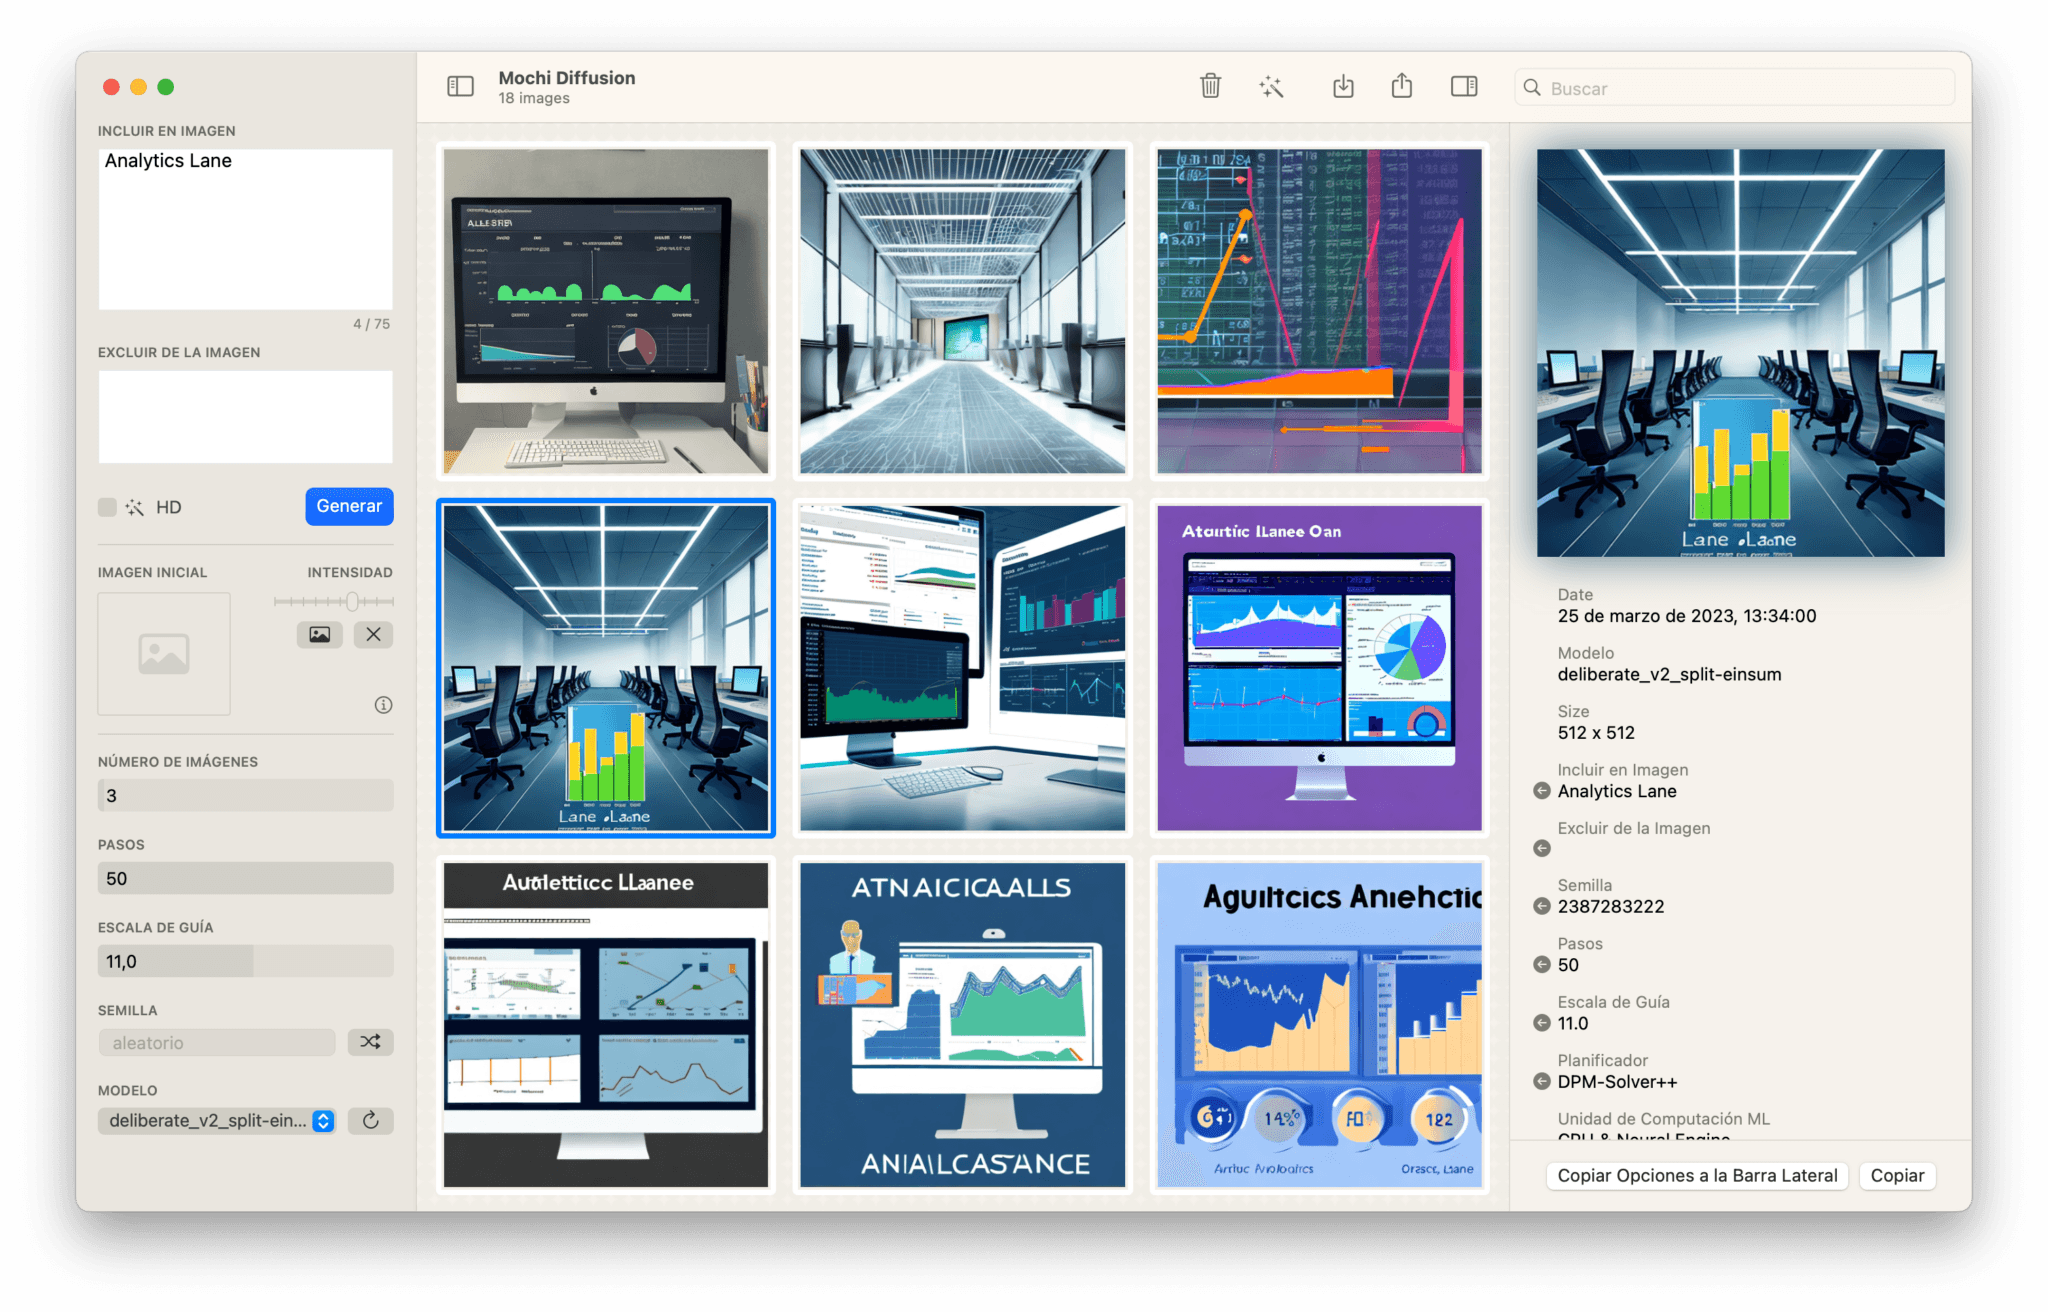Click the date 25 de marzo de 2023 text
This screenshot has height=1312, width=2048.
pos(1687,616)
